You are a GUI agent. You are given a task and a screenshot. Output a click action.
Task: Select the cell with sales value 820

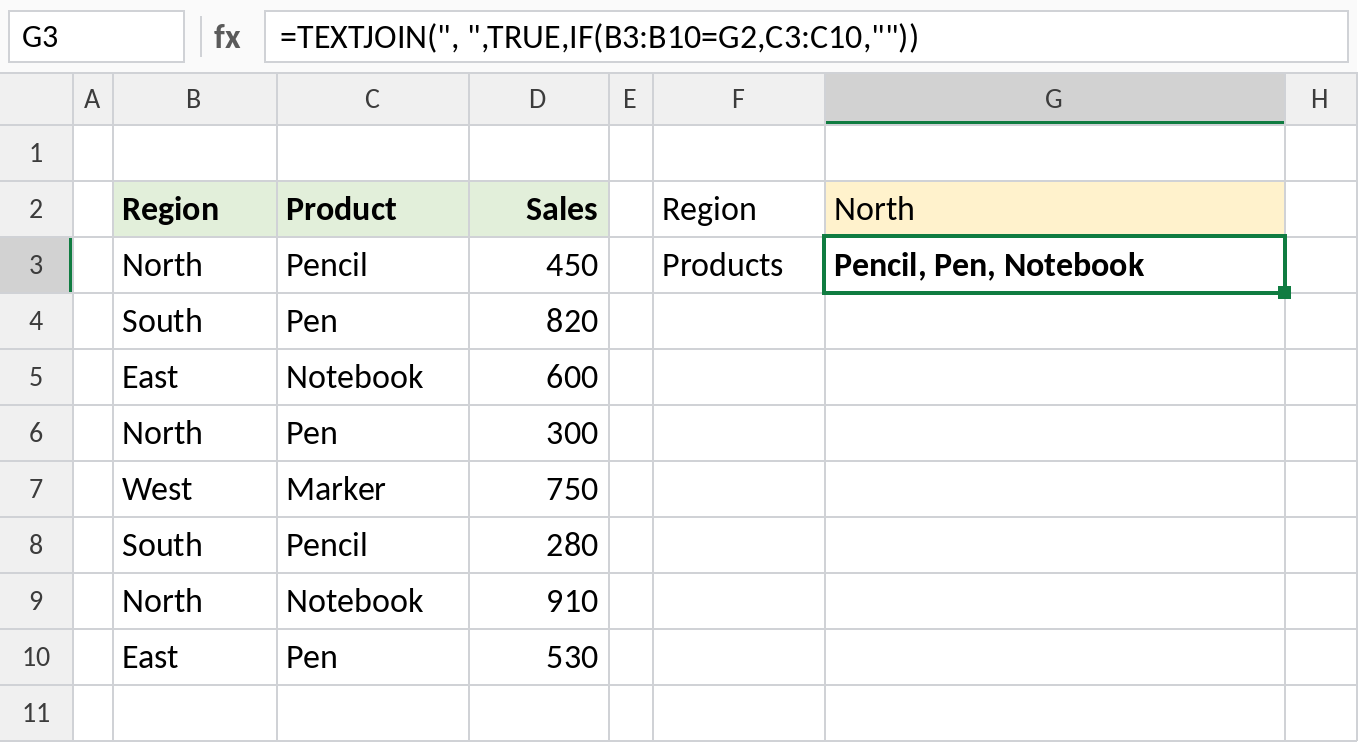click(x=539, y=321)
